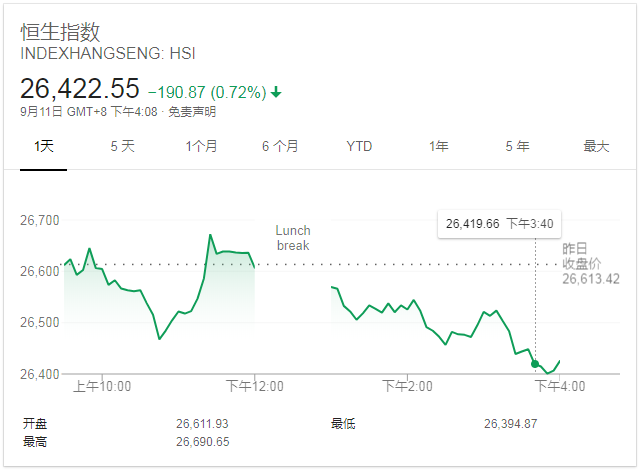Select the 1天 time range tab
The image size is (640, 470).
click(44, 146)
